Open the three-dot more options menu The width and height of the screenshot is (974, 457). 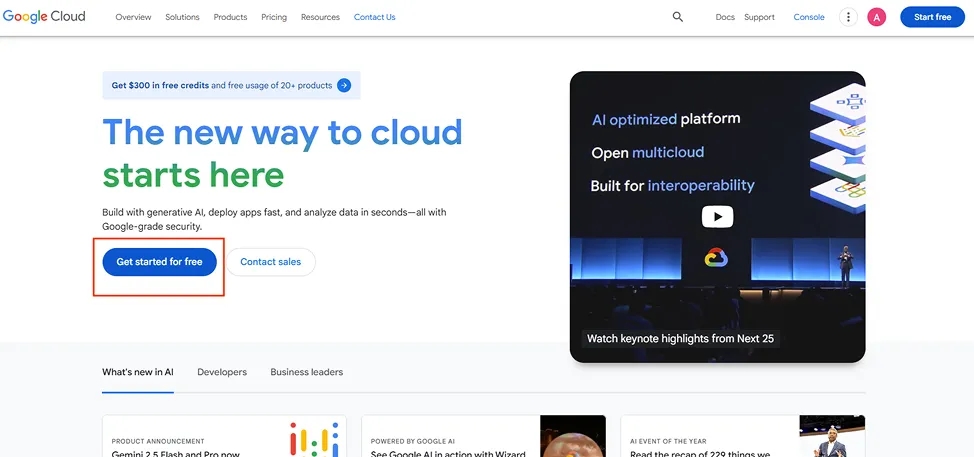[848, 17]
